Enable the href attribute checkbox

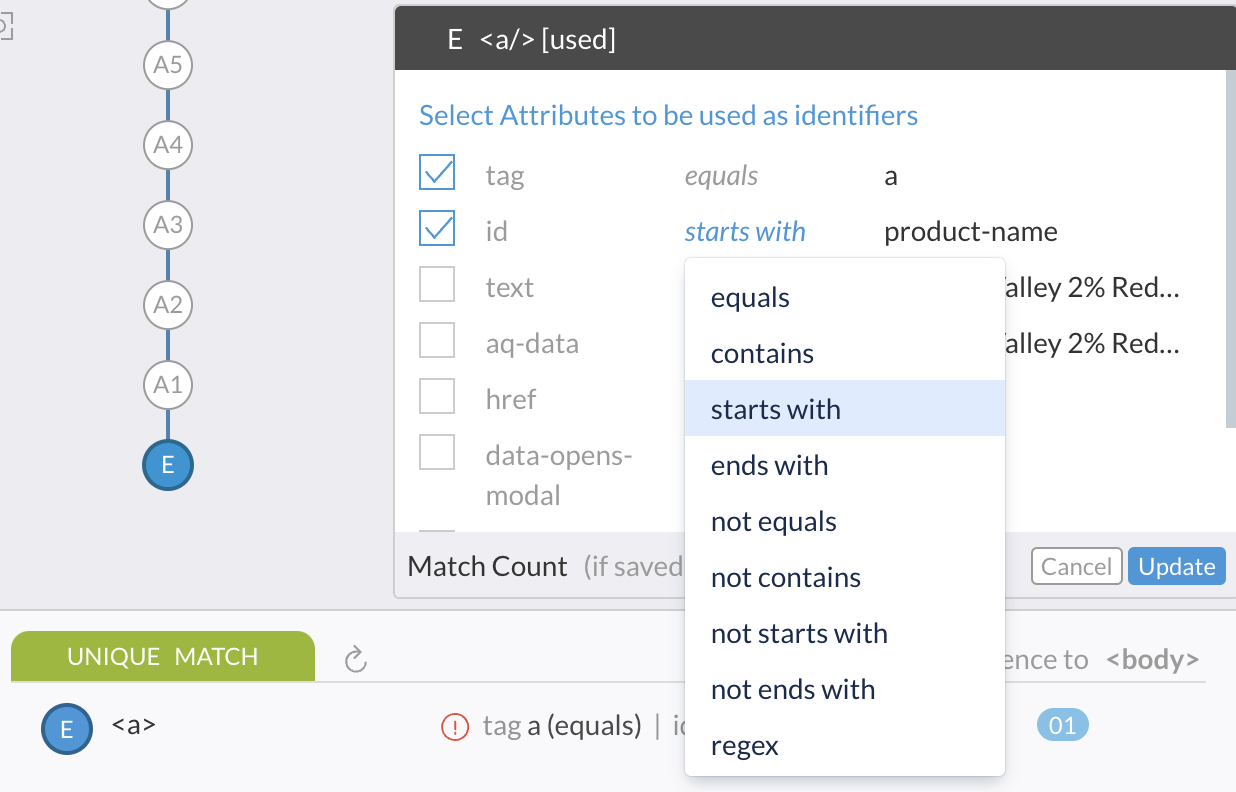click(437, 396)
